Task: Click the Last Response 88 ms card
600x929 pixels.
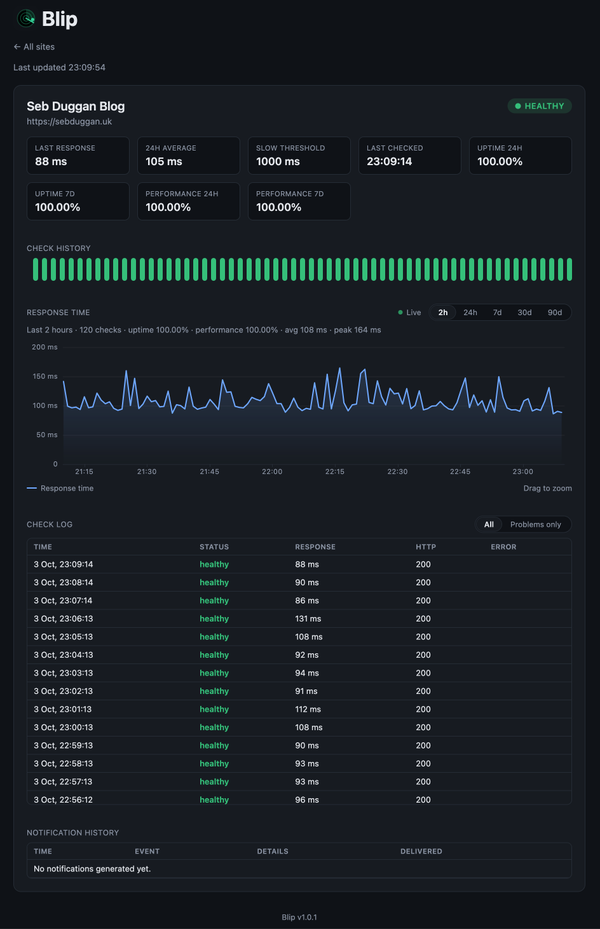Action: click(x=78, y=156)
